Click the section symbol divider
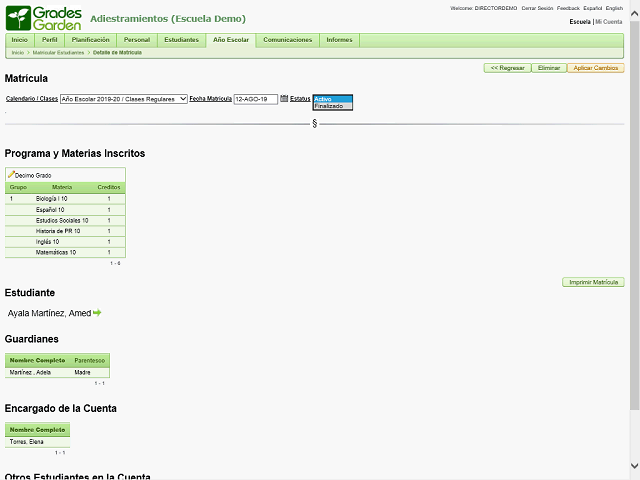This screenshot has width=640, height=480. (315, 124)
